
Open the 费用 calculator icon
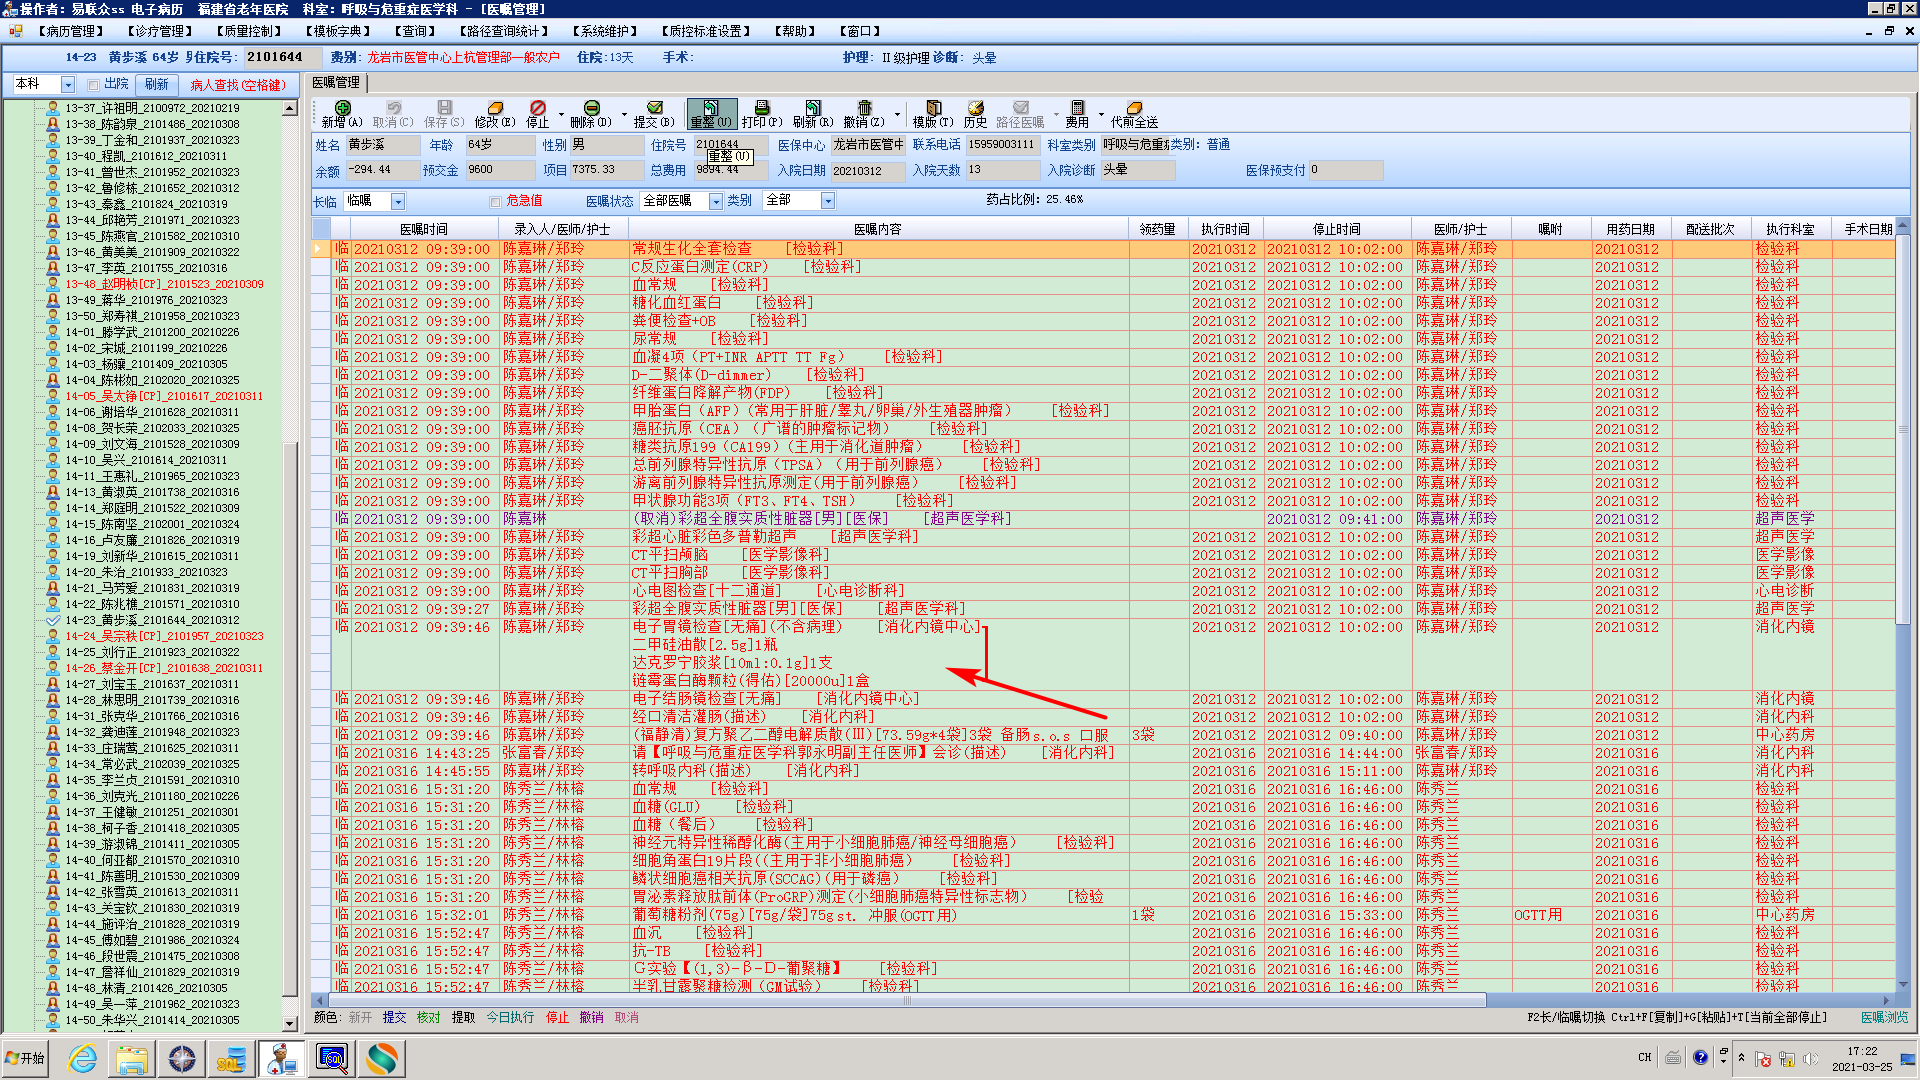pyautogui.click(x=1077, y=108)
